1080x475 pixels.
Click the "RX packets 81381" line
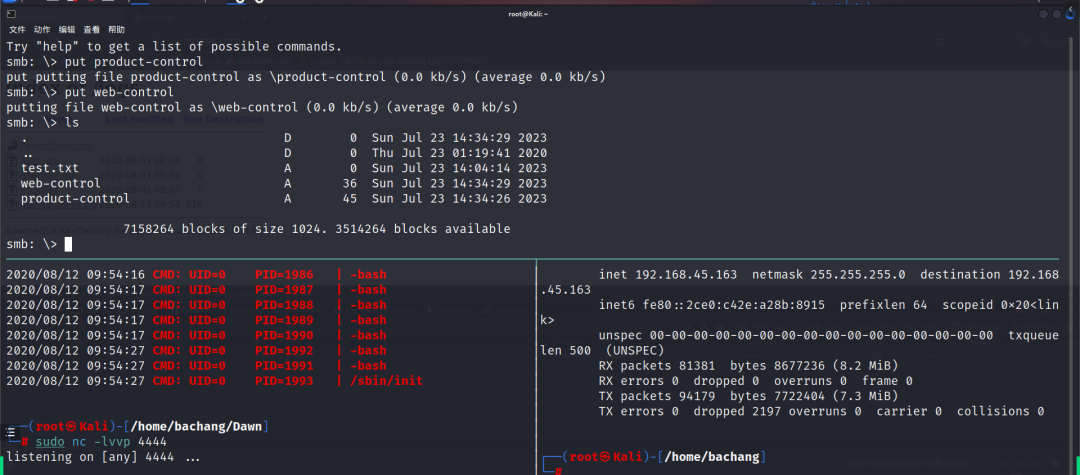(748, 366)
